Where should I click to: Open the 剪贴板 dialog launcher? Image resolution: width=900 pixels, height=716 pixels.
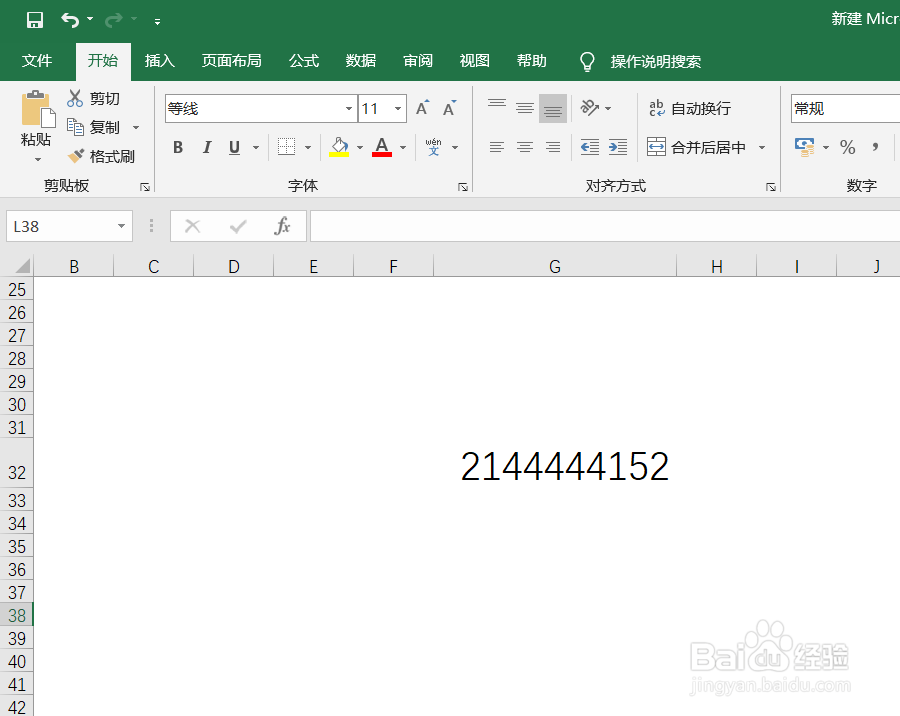(x=145, y=187)
